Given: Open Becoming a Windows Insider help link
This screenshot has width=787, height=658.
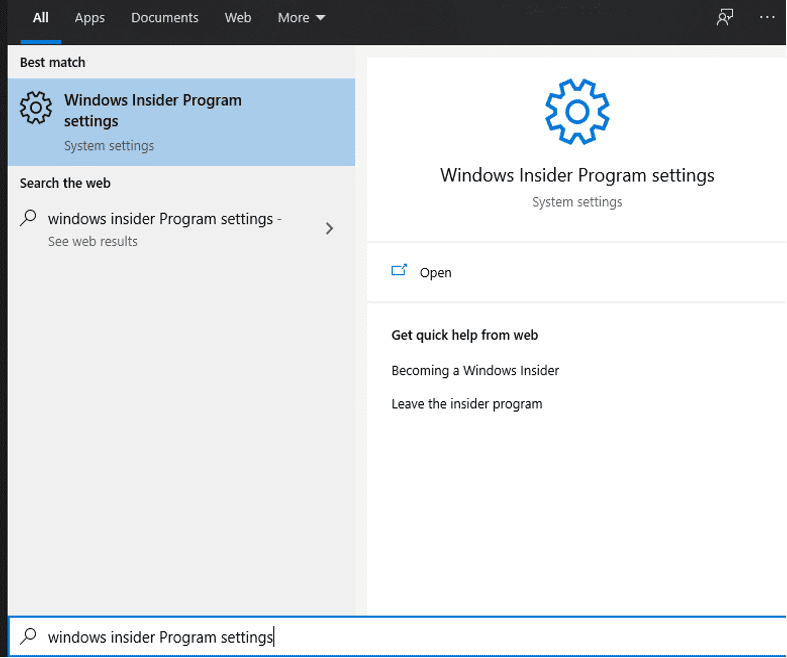Looking at the screenshot, I should (475, 370).
